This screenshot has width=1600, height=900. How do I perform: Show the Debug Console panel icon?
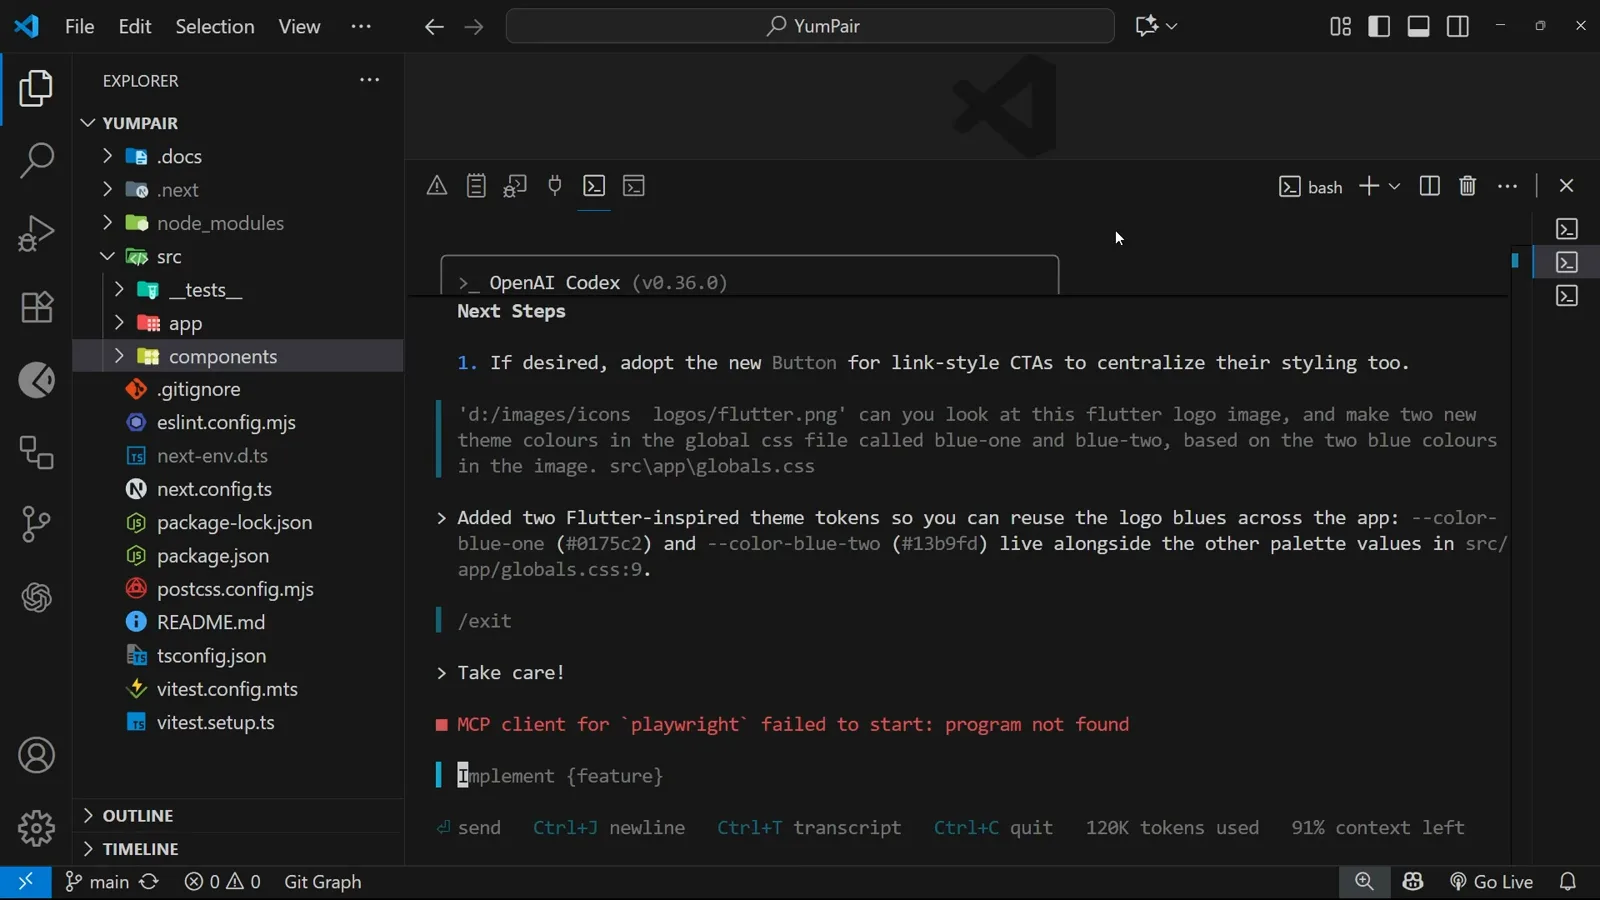[x=515, y=186]
